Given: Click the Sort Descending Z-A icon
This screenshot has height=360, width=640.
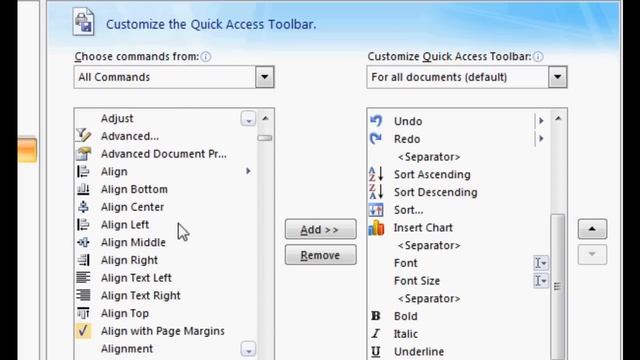Looking at the screenshot, I should pyautogui.click(x=376, y=192).
